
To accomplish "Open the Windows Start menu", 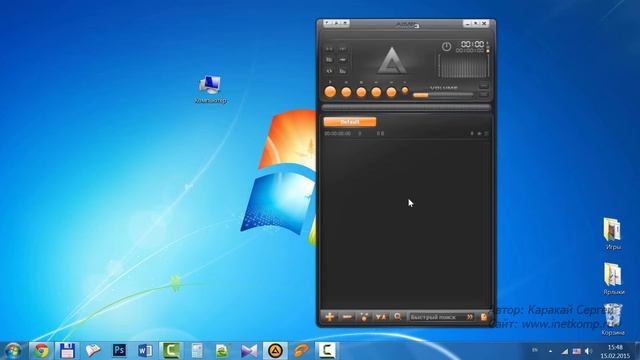I will pyautogui.click(x=13, y=351).
